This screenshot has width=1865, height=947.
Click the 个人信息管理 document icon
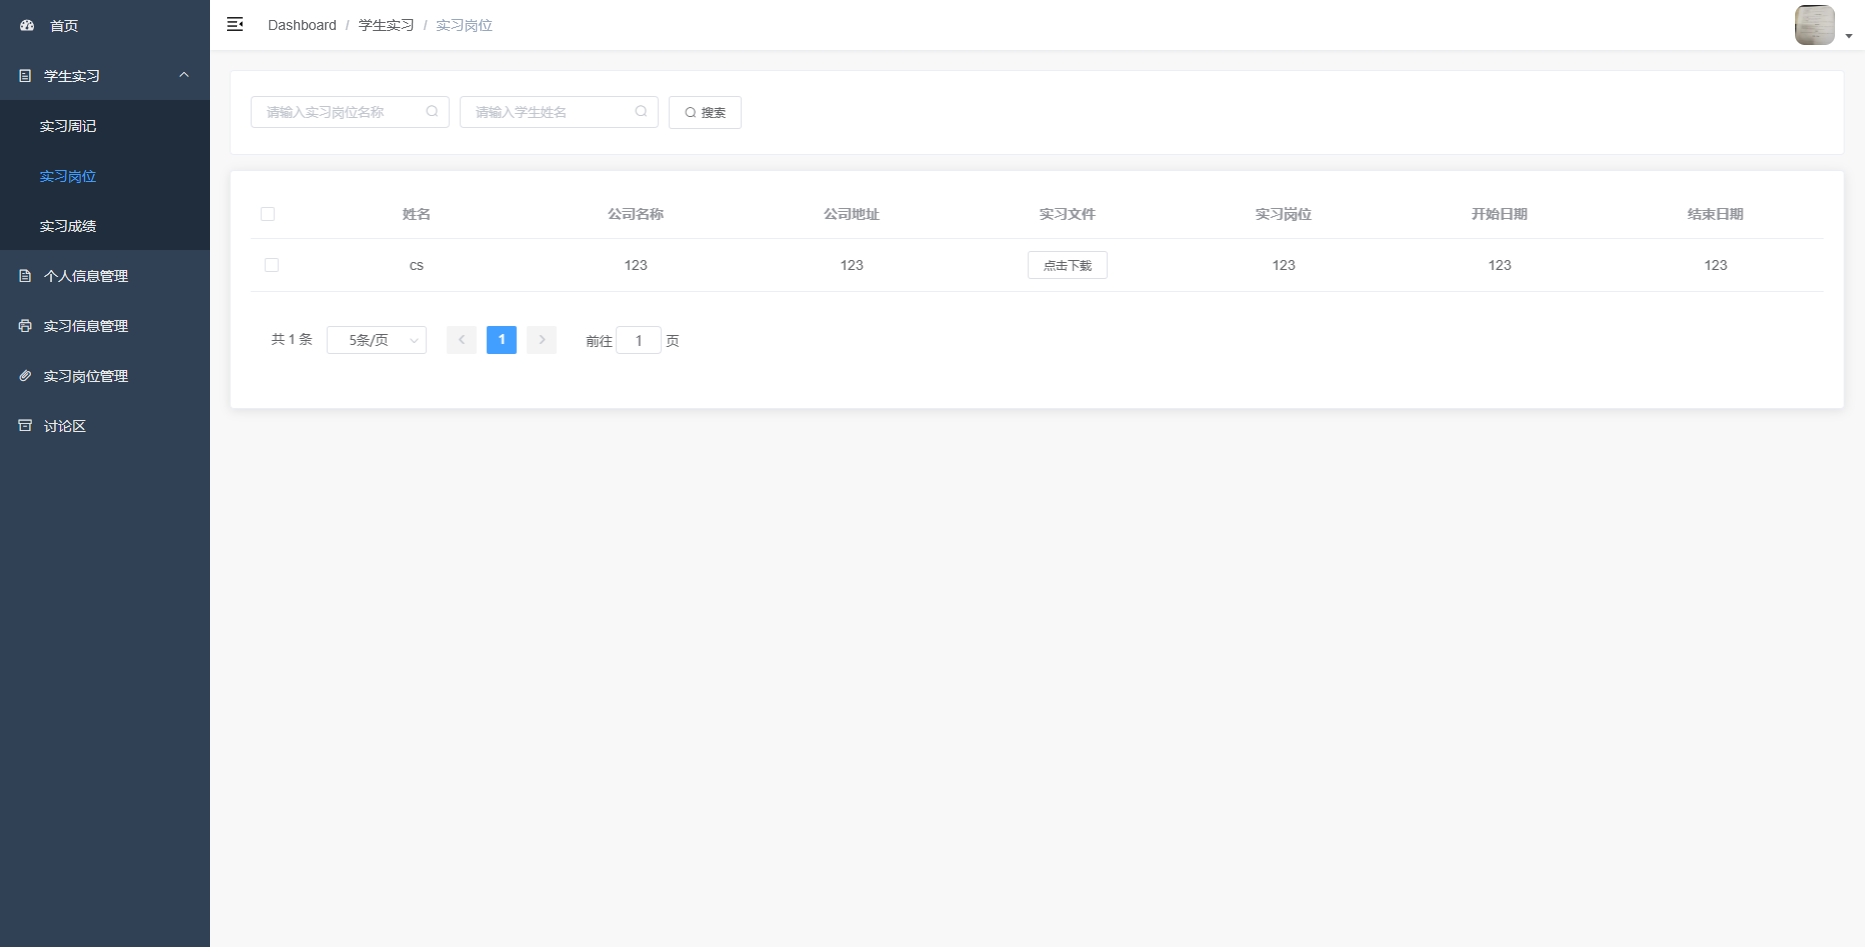pyautogui.click(x=26, y=276)
